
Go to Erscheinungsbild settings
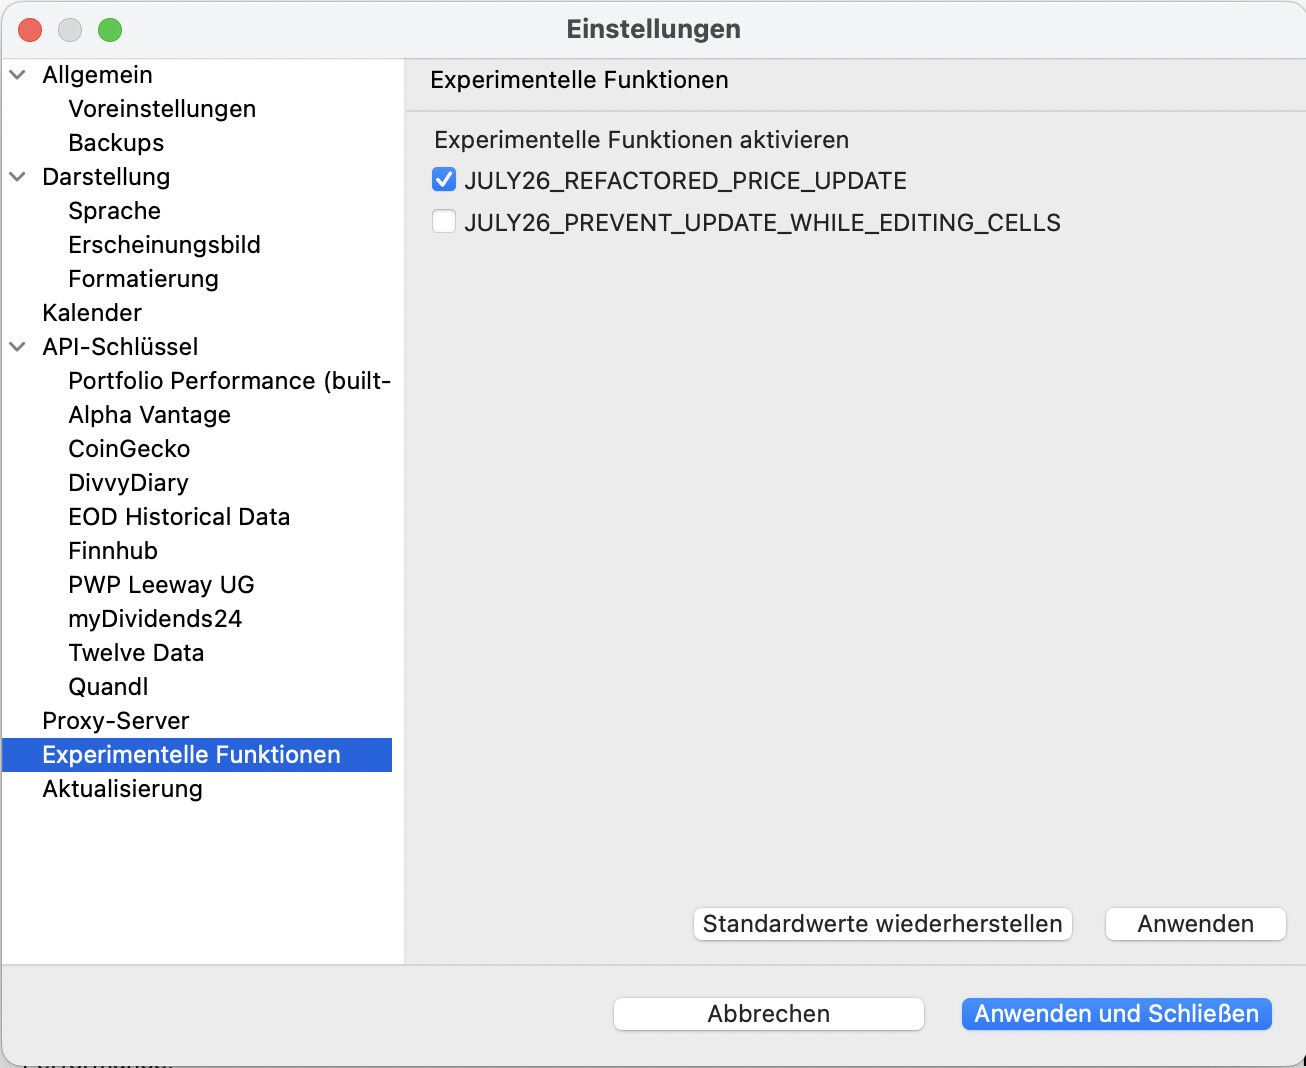pyautogui.click(x=164, y=245)
